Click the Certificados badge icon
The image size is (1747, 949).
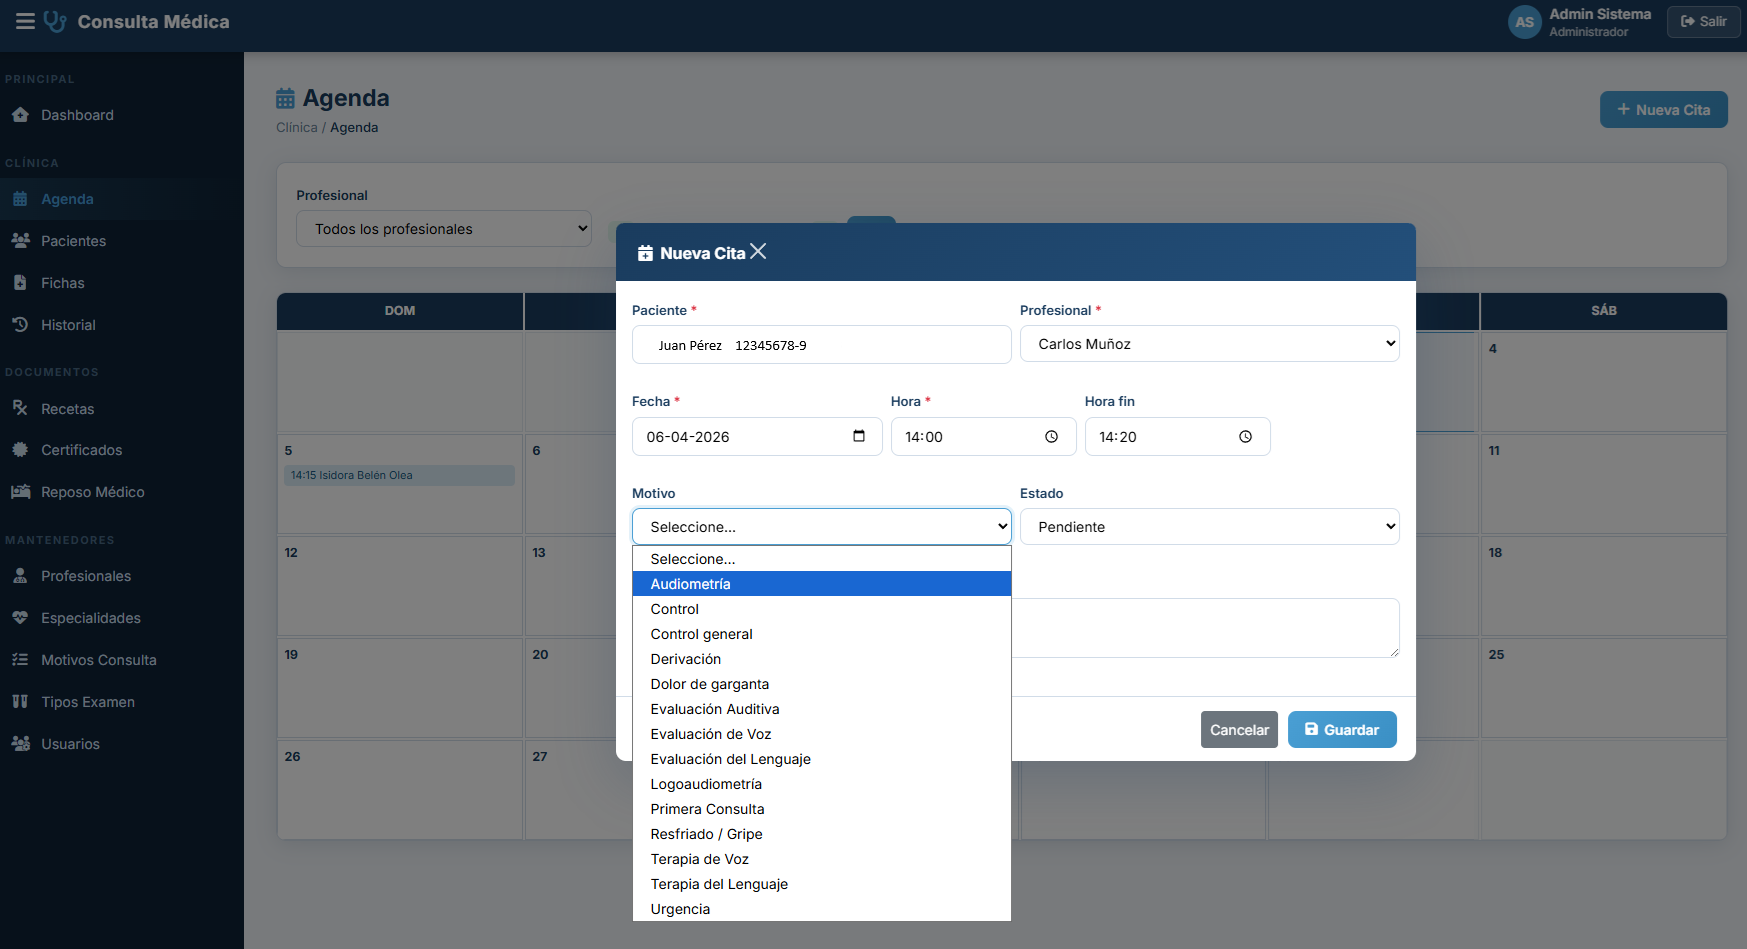(x=20, y=450)
